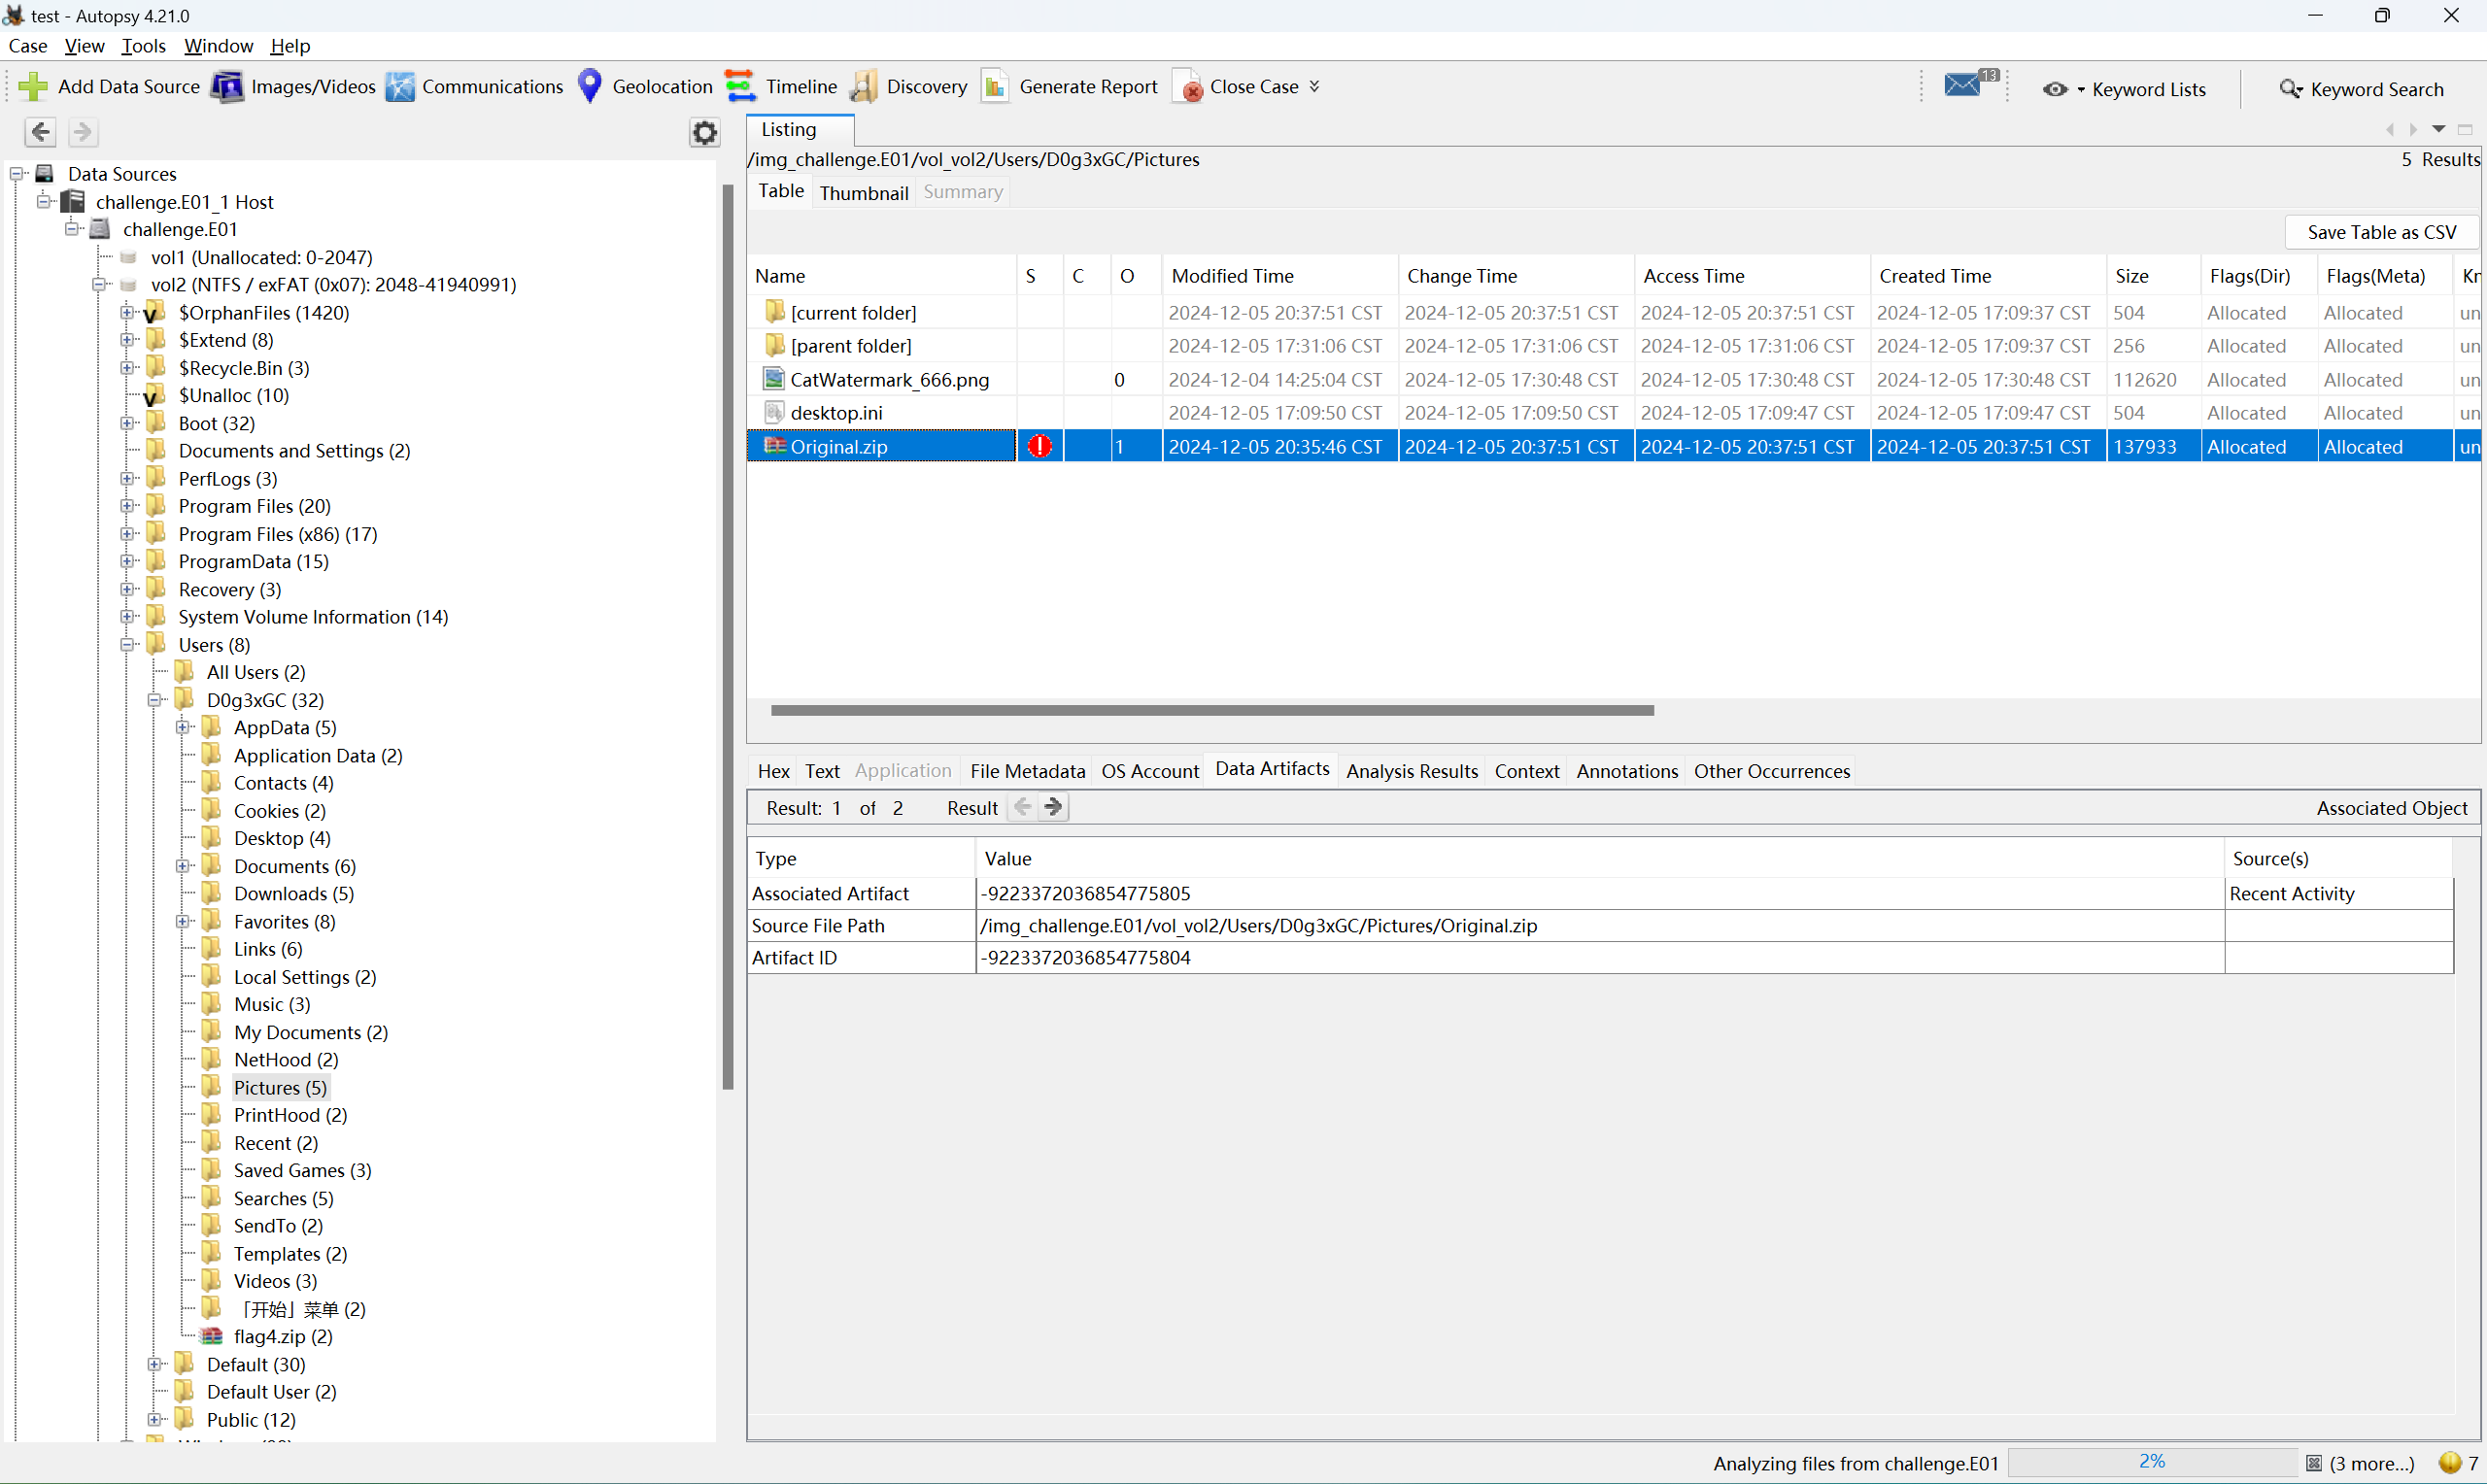Image resolution: width=2487 pixels, height=1484 pixels.
Task: Click the Generate Report icon
Action: [x=995, y=87]
